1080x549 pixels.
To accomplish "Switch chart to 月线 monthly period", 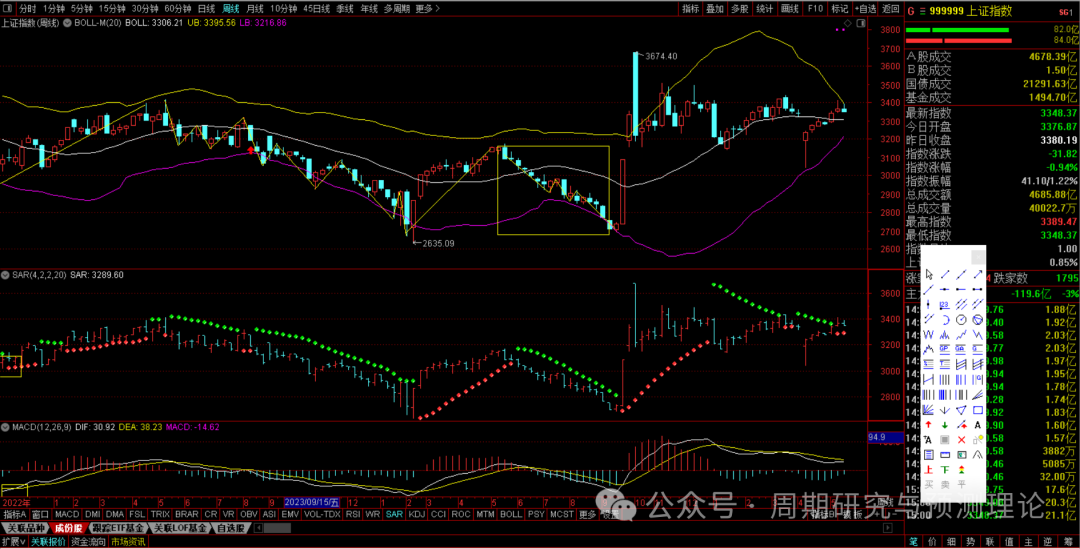I will tap(255, 8).
